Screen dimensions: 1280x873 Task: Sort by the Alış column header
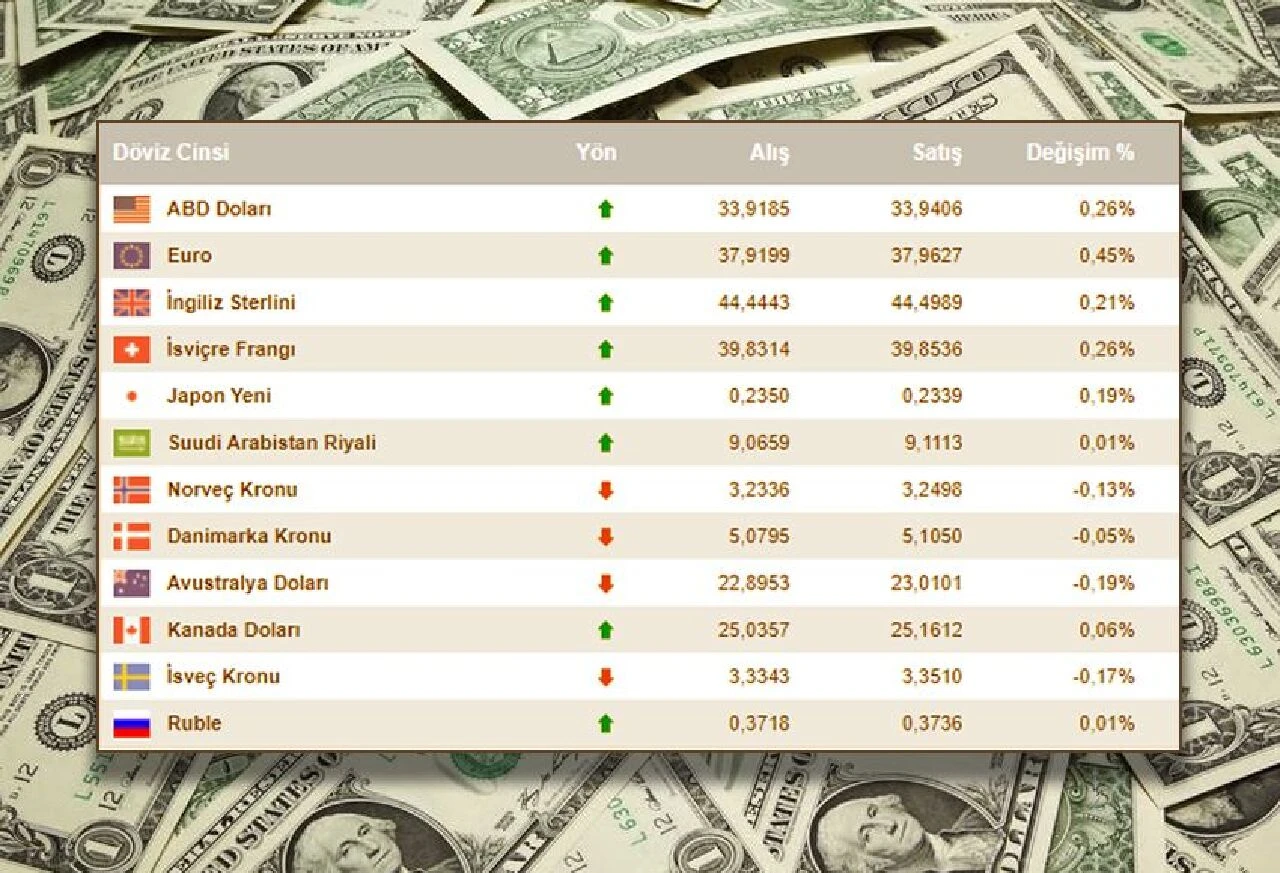coord(770,153)
